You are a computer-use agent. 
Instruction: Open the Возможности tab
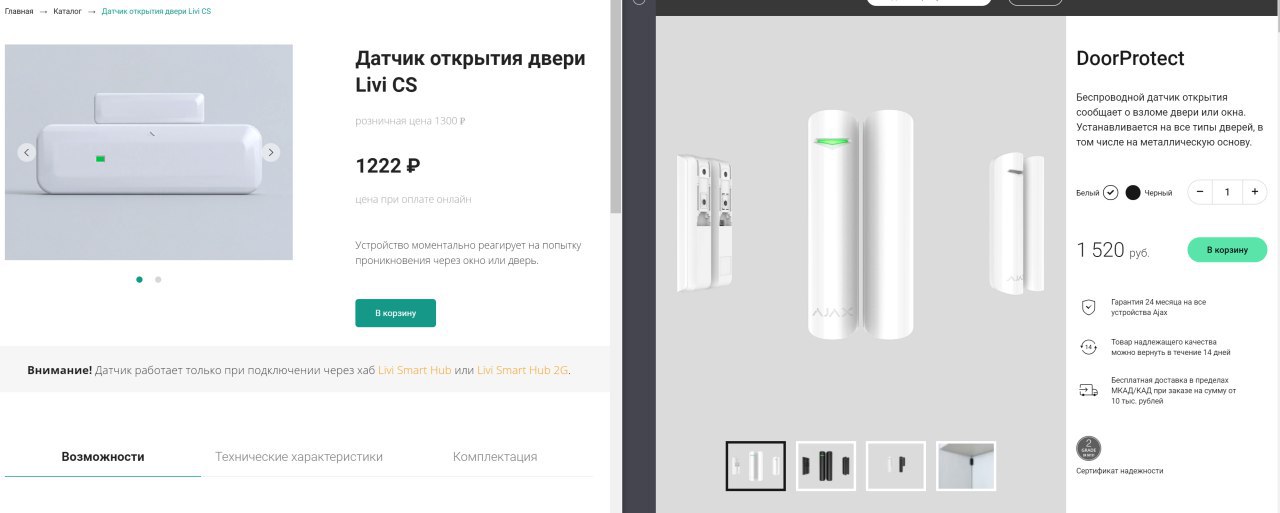tap(103, 457)
